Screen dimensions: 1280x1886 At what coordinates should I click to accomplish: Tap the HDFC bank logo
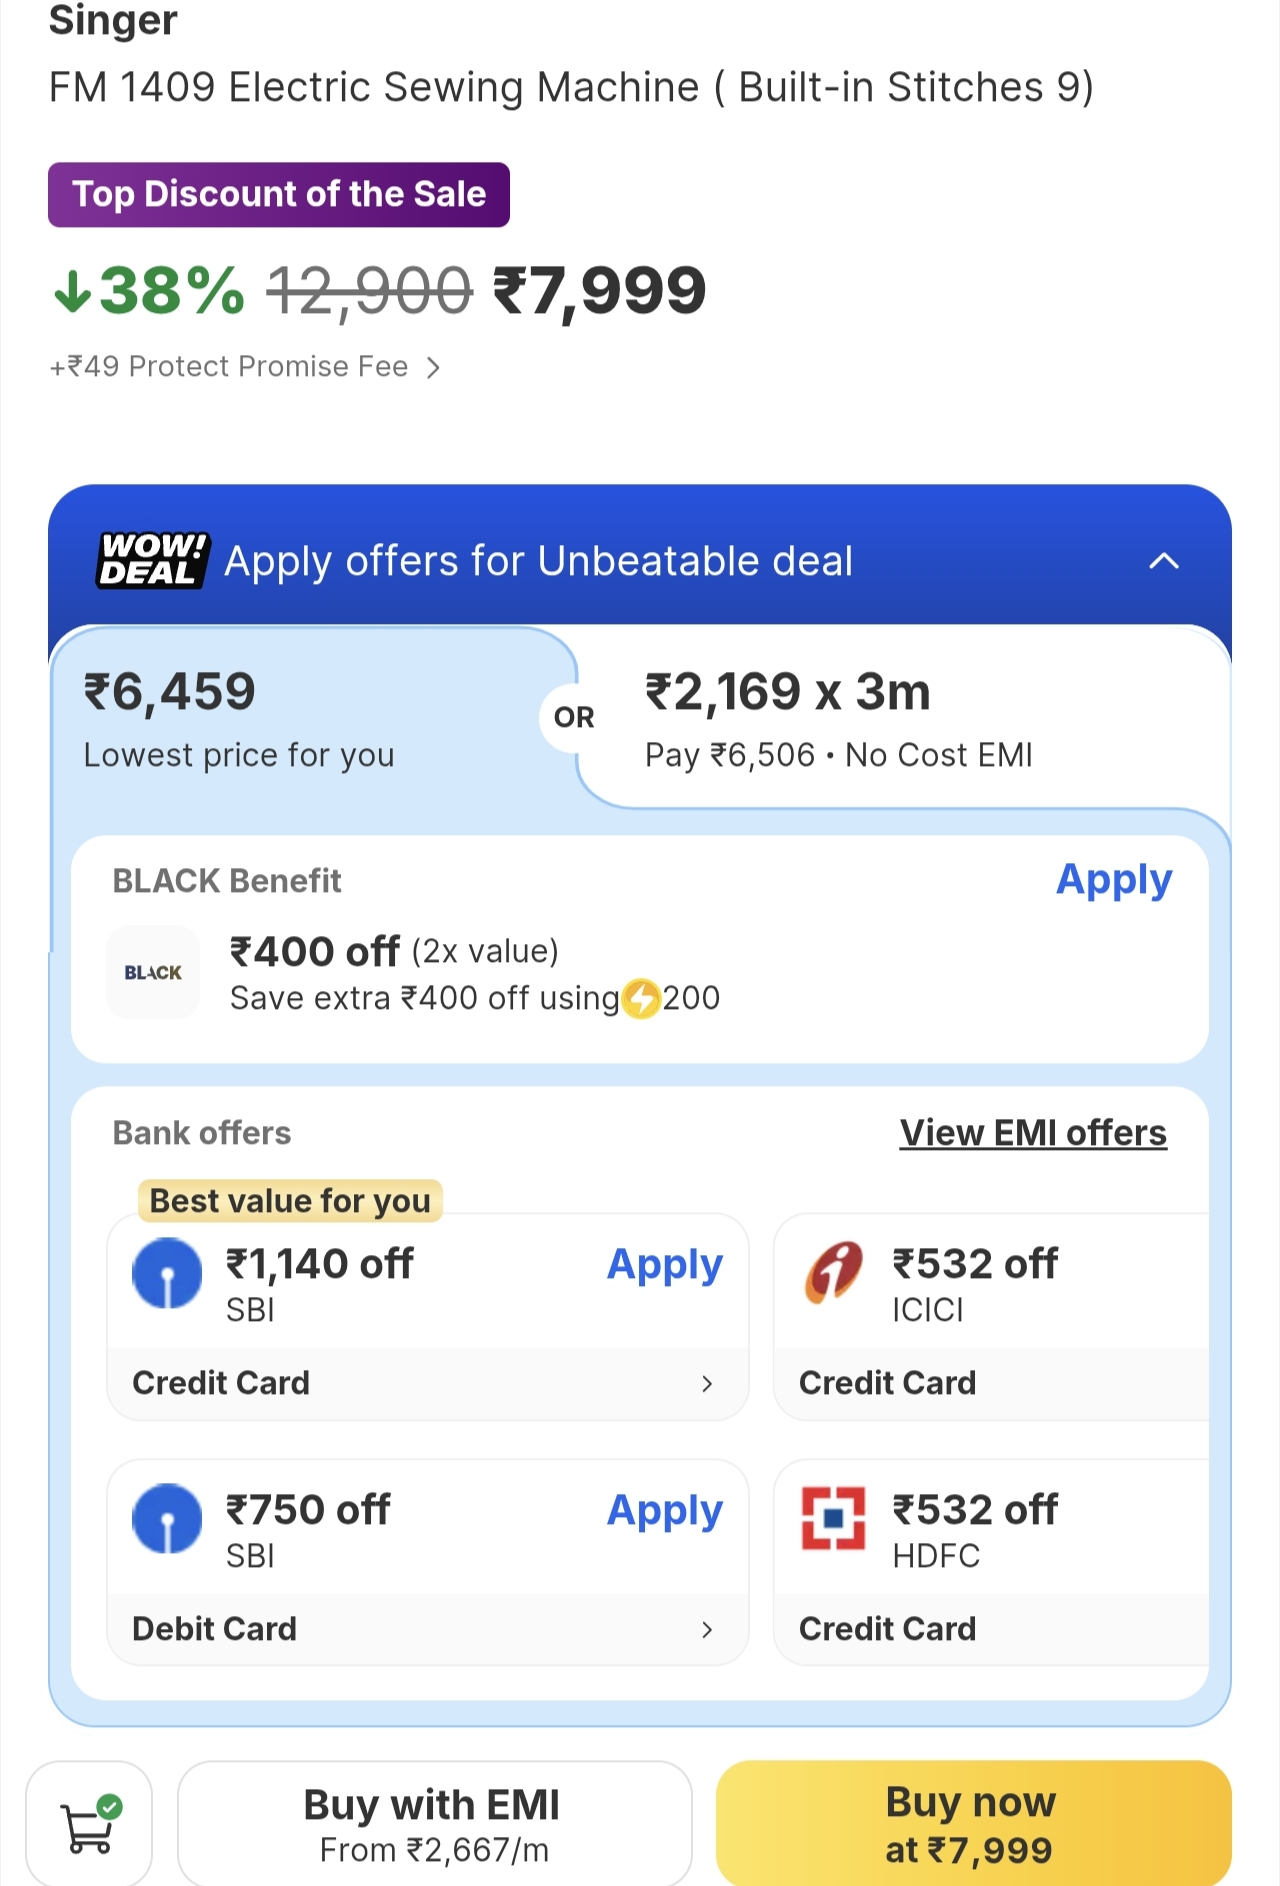[833, 1518]
